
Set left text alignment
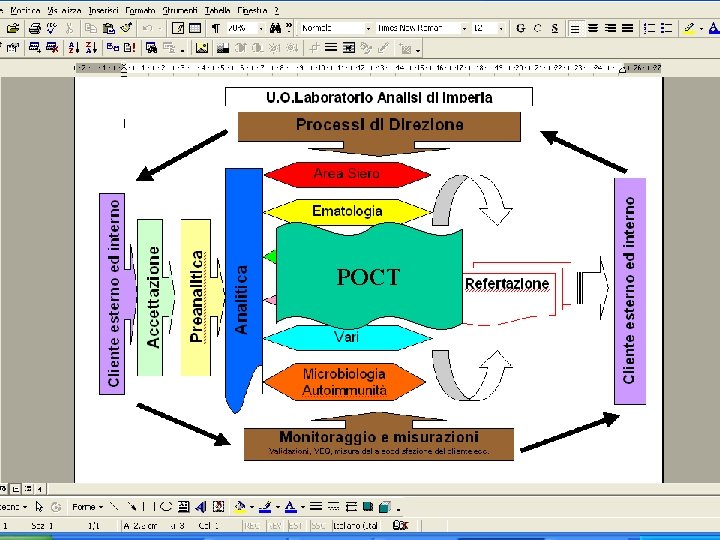coord(574,28)
